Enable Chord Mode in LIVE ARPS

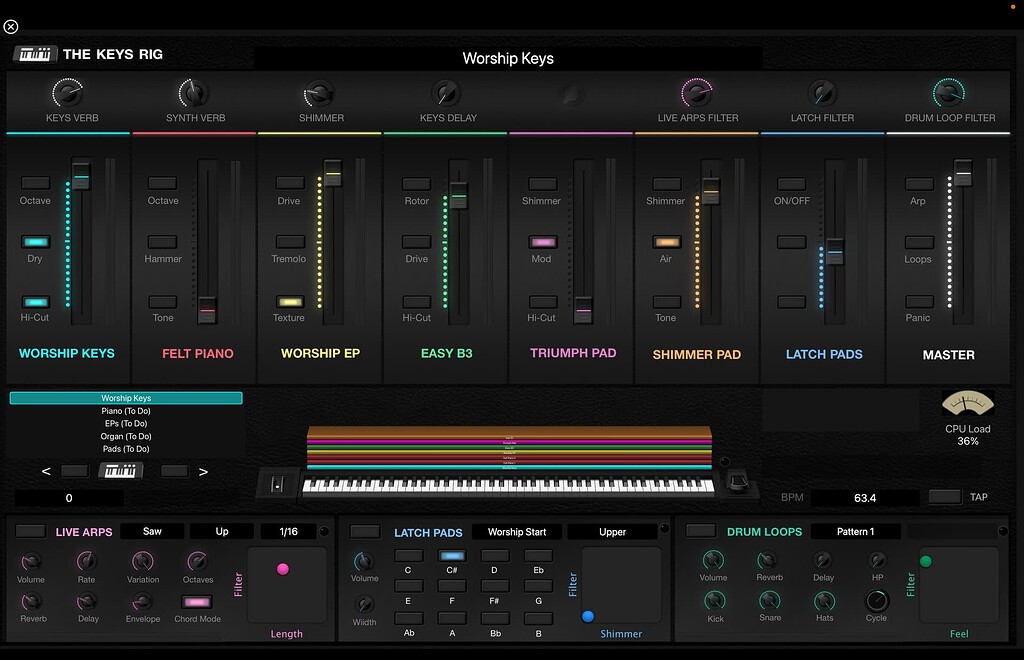point(197,603)
